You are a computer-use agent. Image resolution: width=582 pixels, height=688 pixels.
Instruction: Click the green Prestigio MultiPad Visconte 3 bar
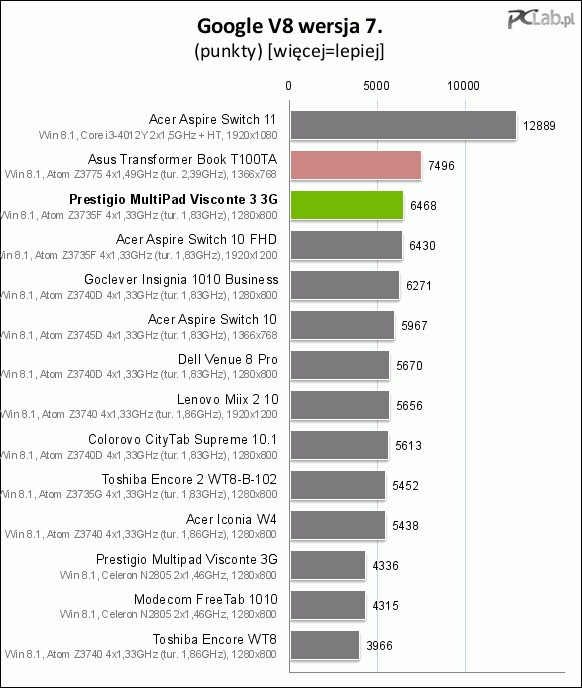tap(346, 205)
